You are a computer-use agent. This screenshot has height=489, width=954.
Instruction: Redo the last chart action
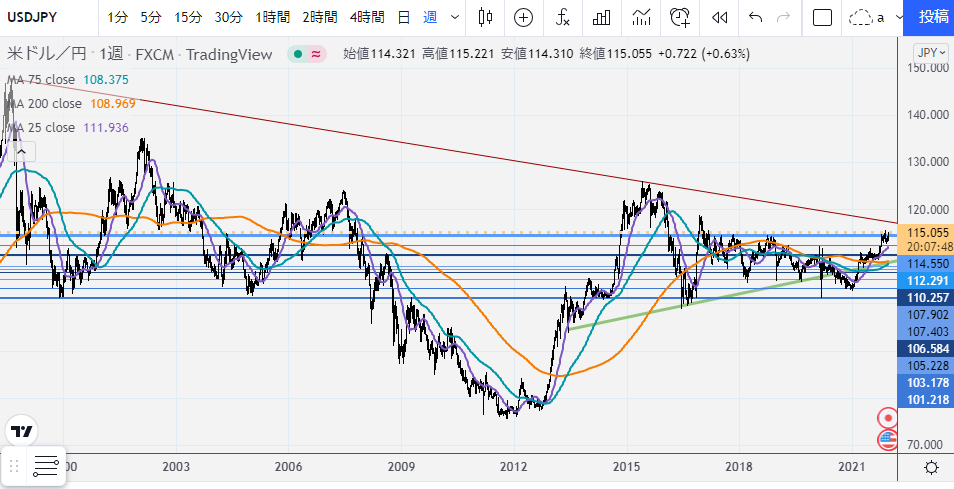click(783, 18)
